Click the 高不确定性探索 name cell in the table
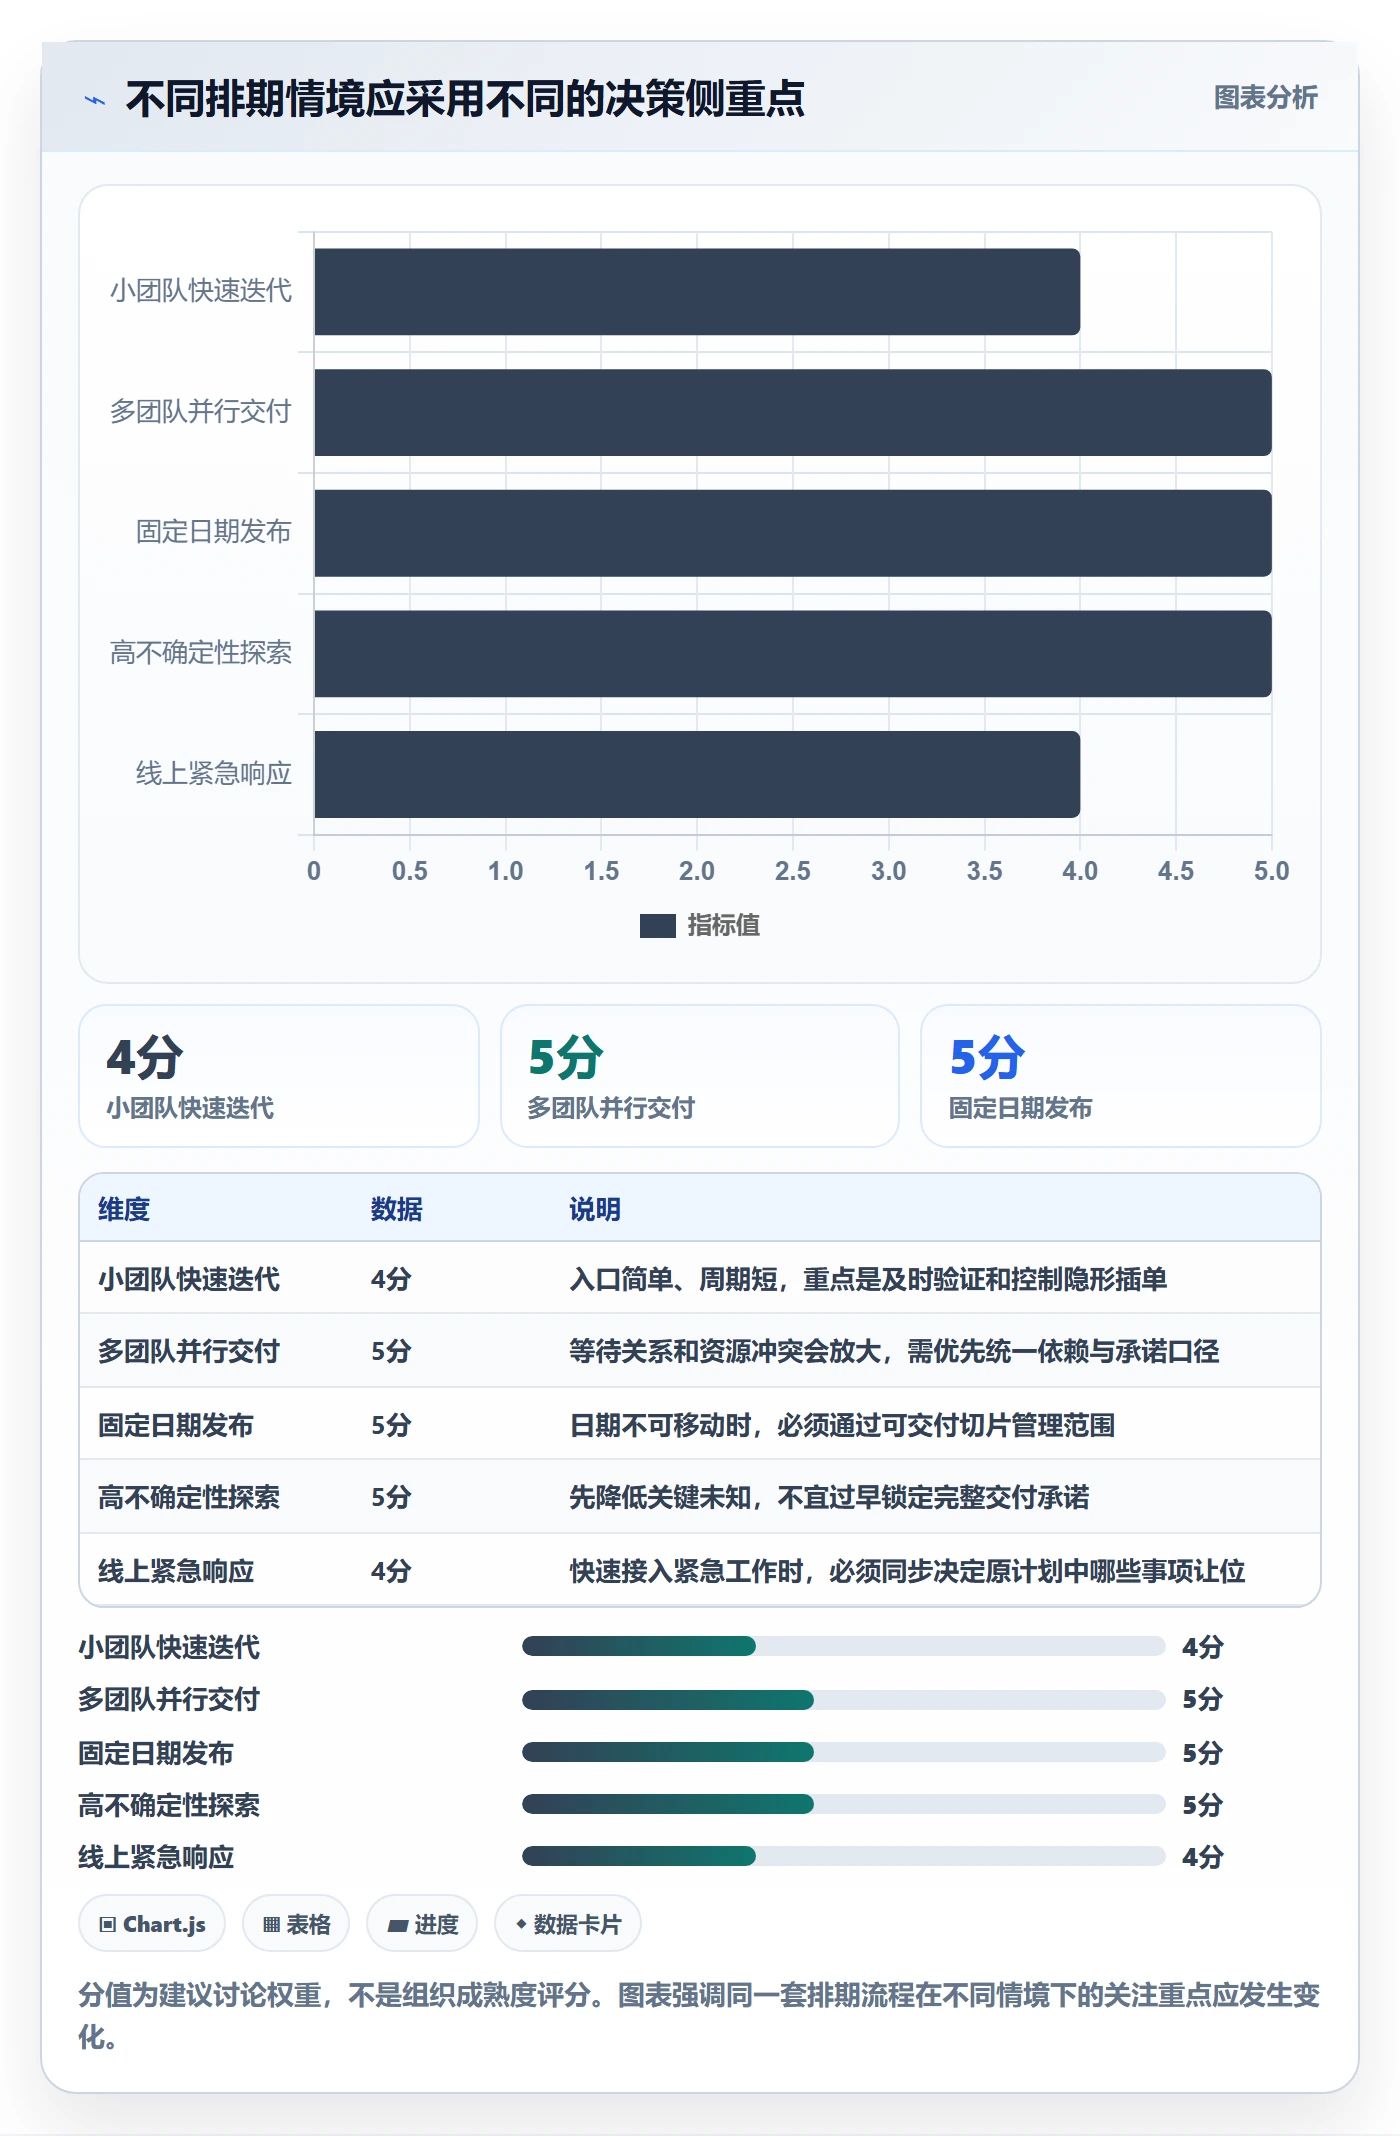 tap(189, 1497)
